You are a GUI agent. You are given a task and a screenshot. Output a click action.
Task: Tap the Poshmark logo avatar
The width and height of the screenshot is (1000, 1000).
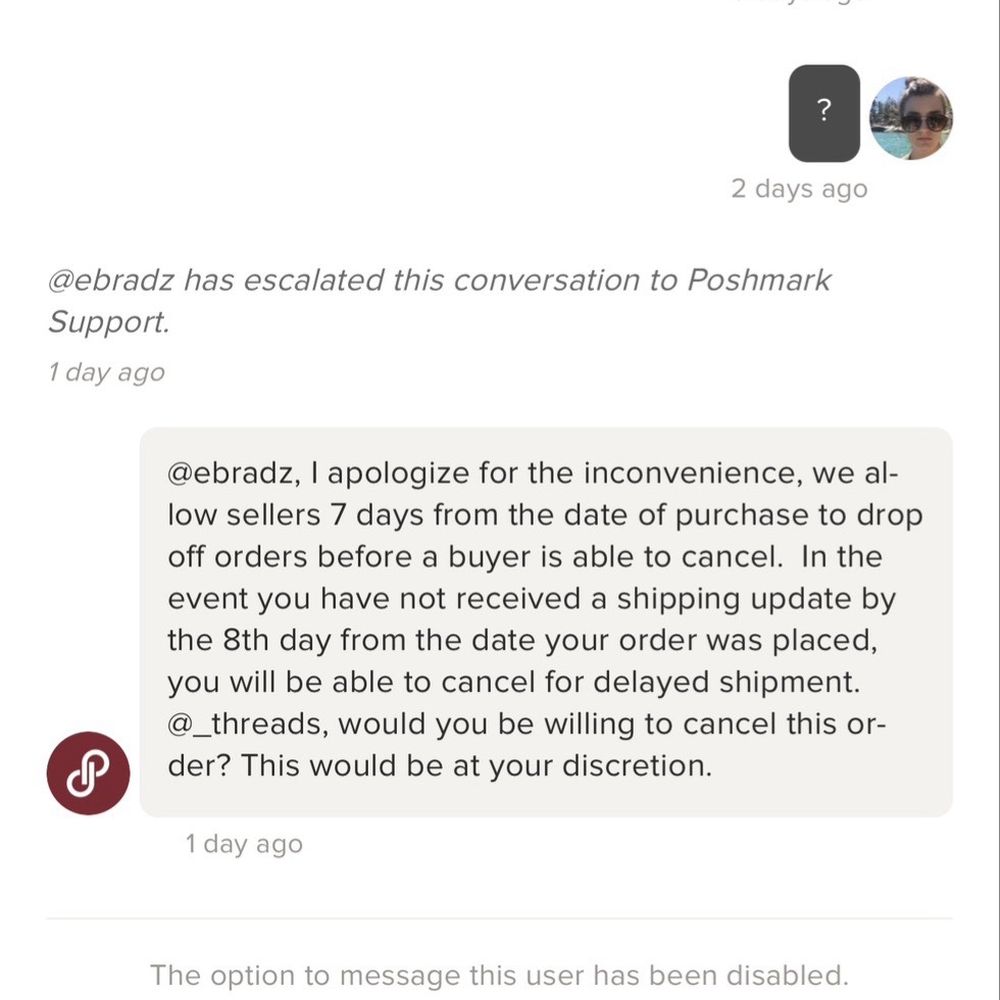88,773
